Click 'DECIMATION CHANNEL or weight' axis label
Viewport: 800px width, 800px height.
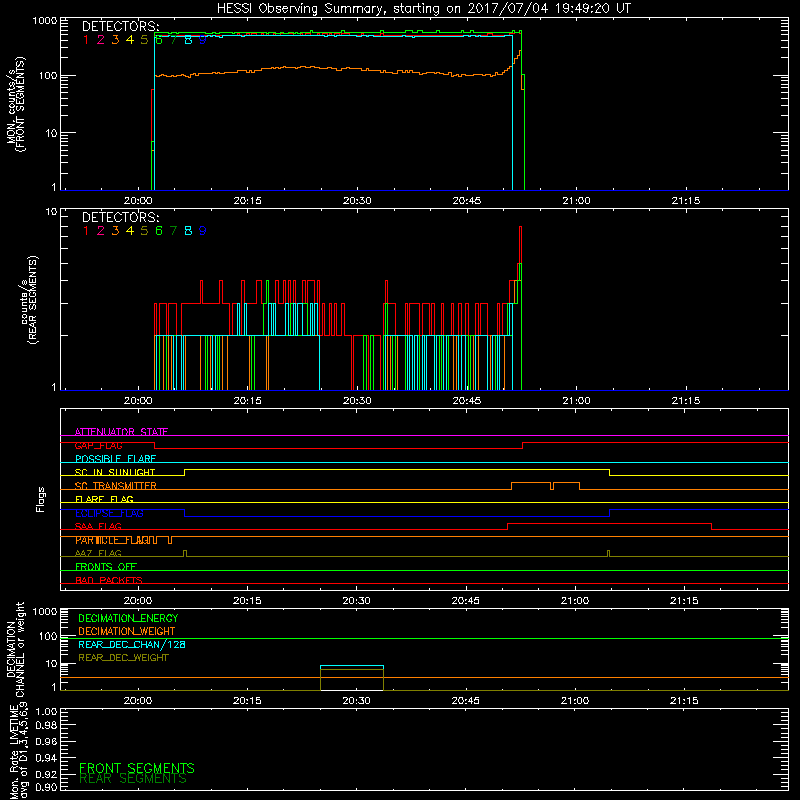point(16,649)
